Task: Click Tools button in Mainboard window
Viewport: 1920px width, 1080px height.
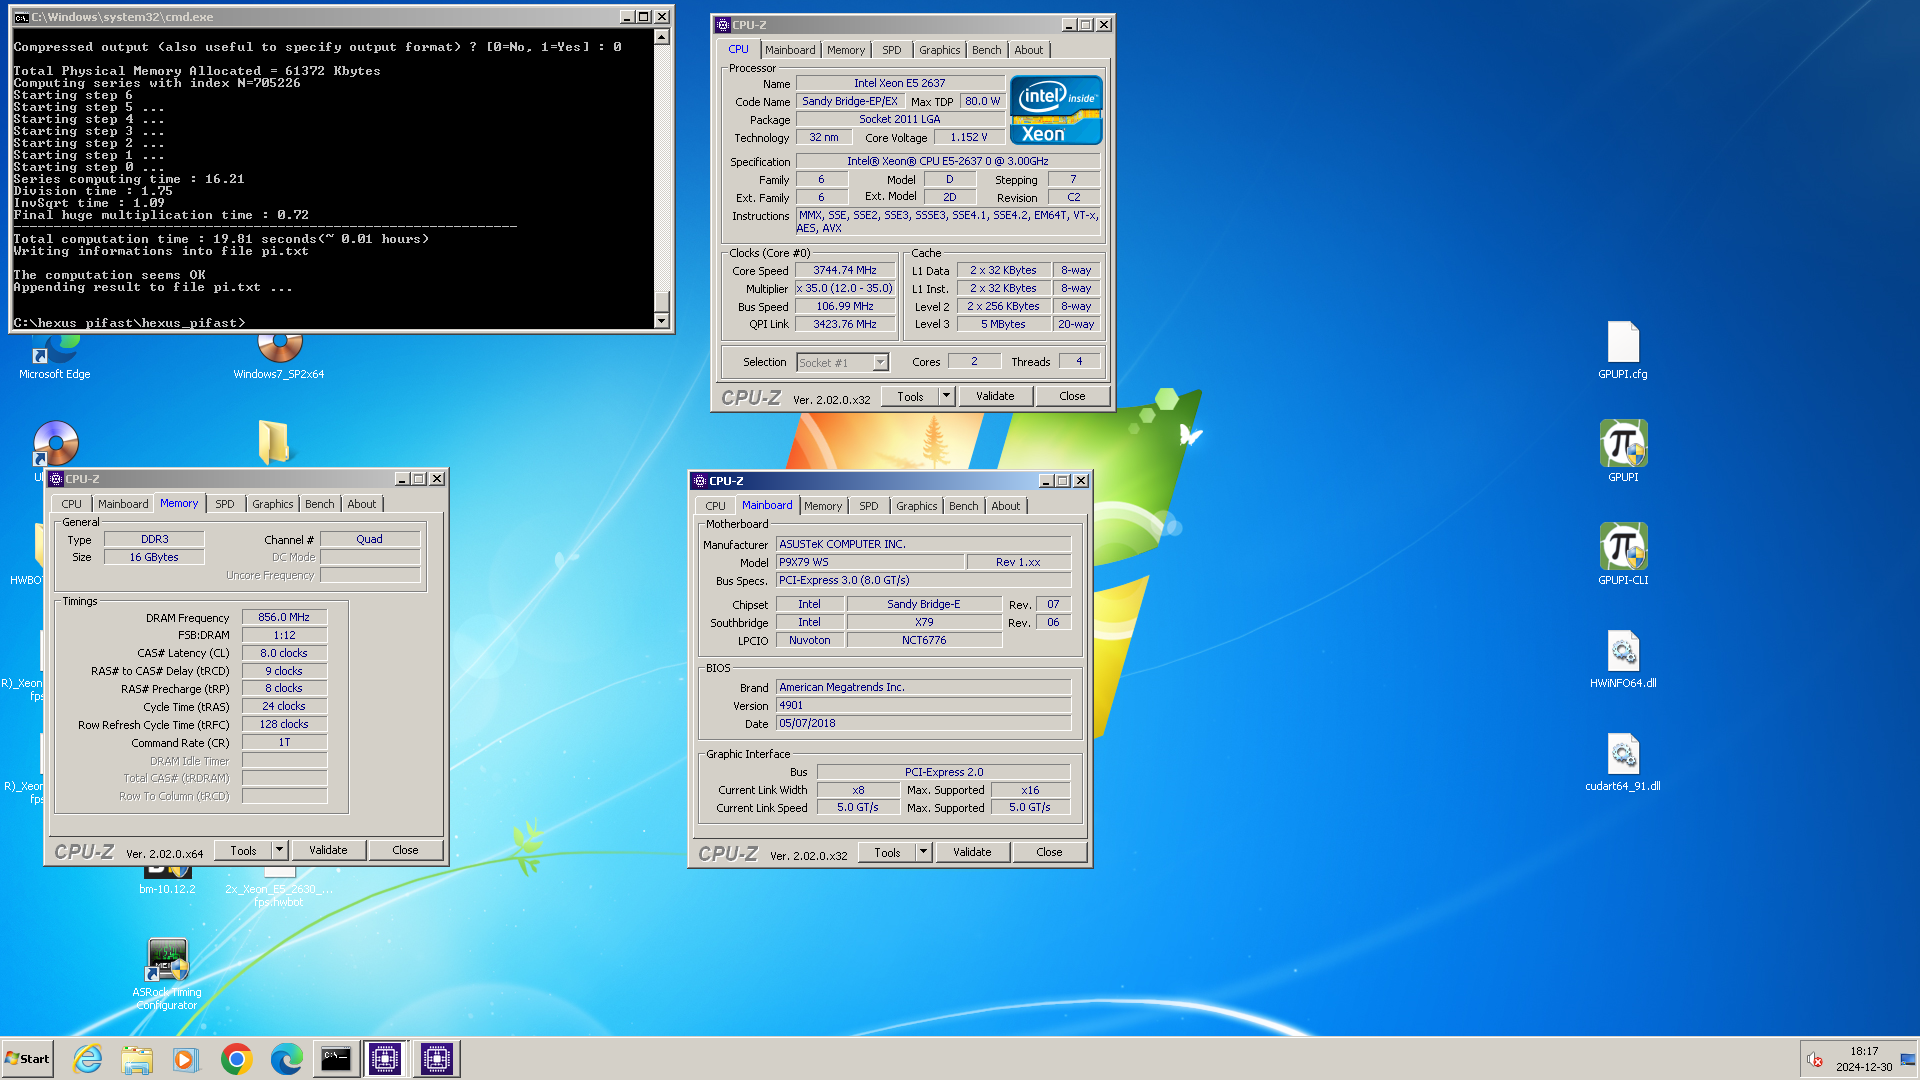Action: click(887, 852)
